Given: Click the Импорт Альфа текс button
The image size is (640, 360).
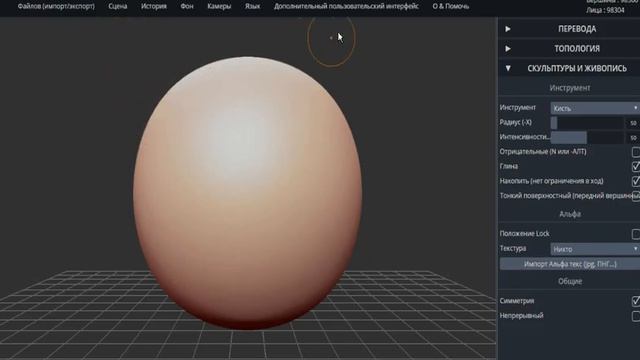Looking at the screenshot, I should tap(570, 264).
